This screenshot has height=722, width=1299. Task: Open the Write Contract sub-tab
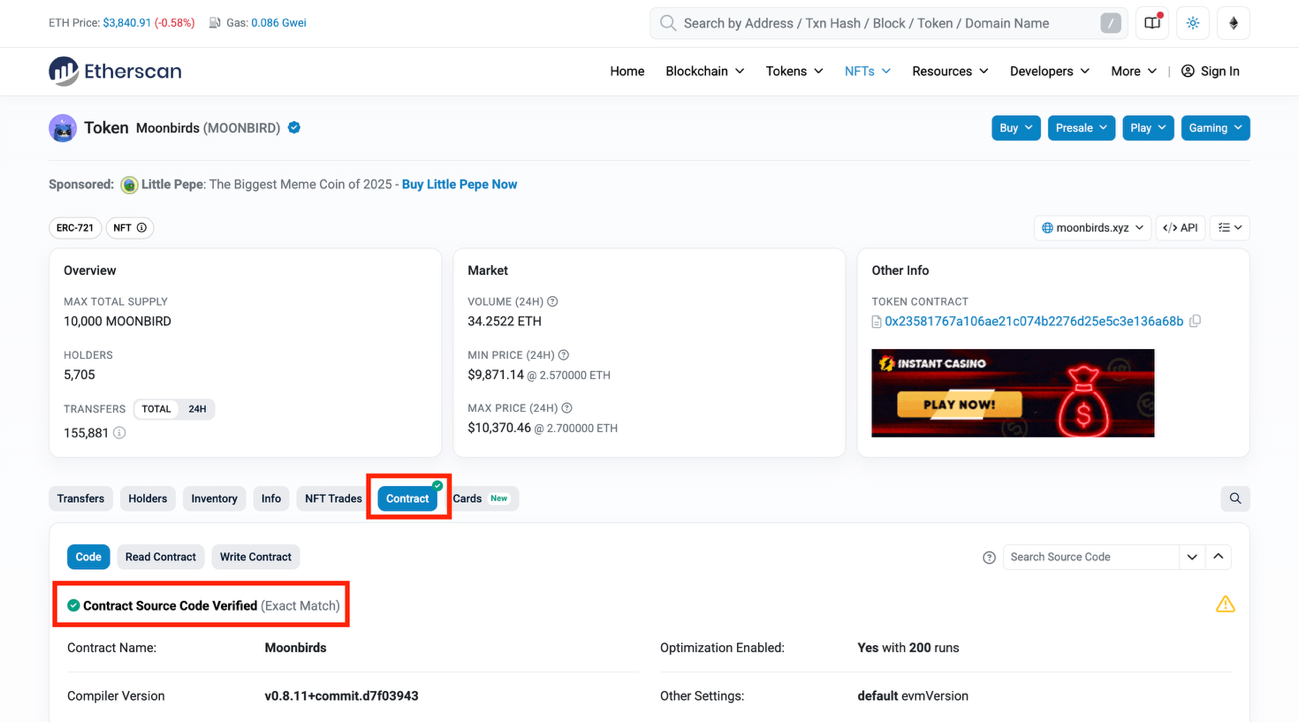(x=255, y=557)
